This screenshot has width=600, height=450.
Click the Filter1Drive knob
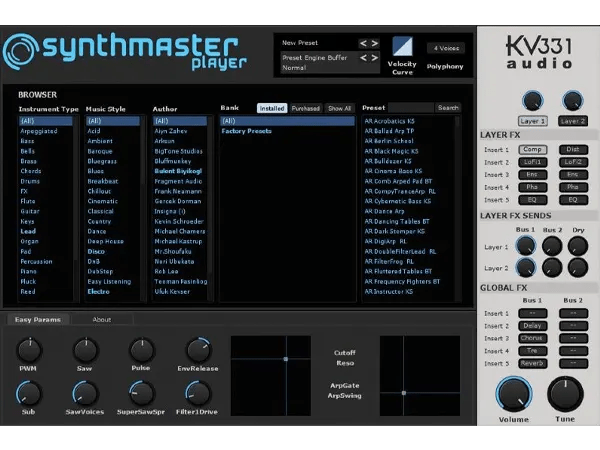coord(198,393)
